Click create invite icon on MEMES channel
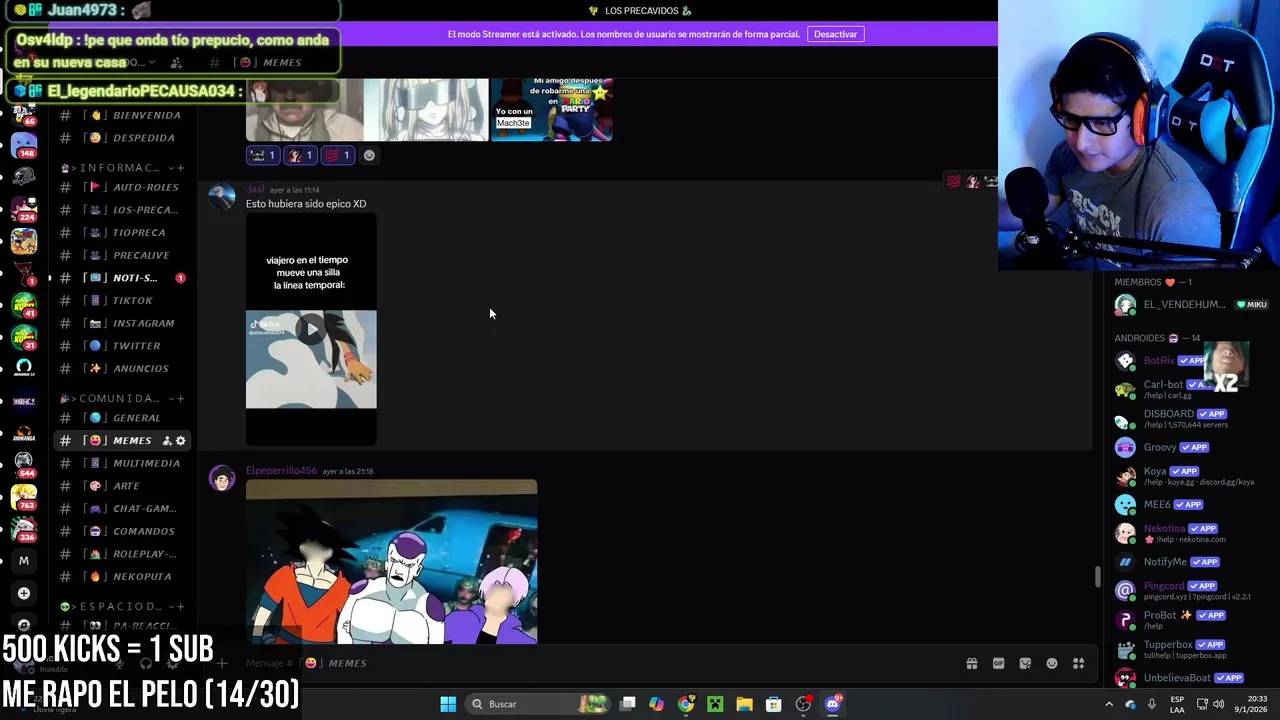 tap(167, 441)
